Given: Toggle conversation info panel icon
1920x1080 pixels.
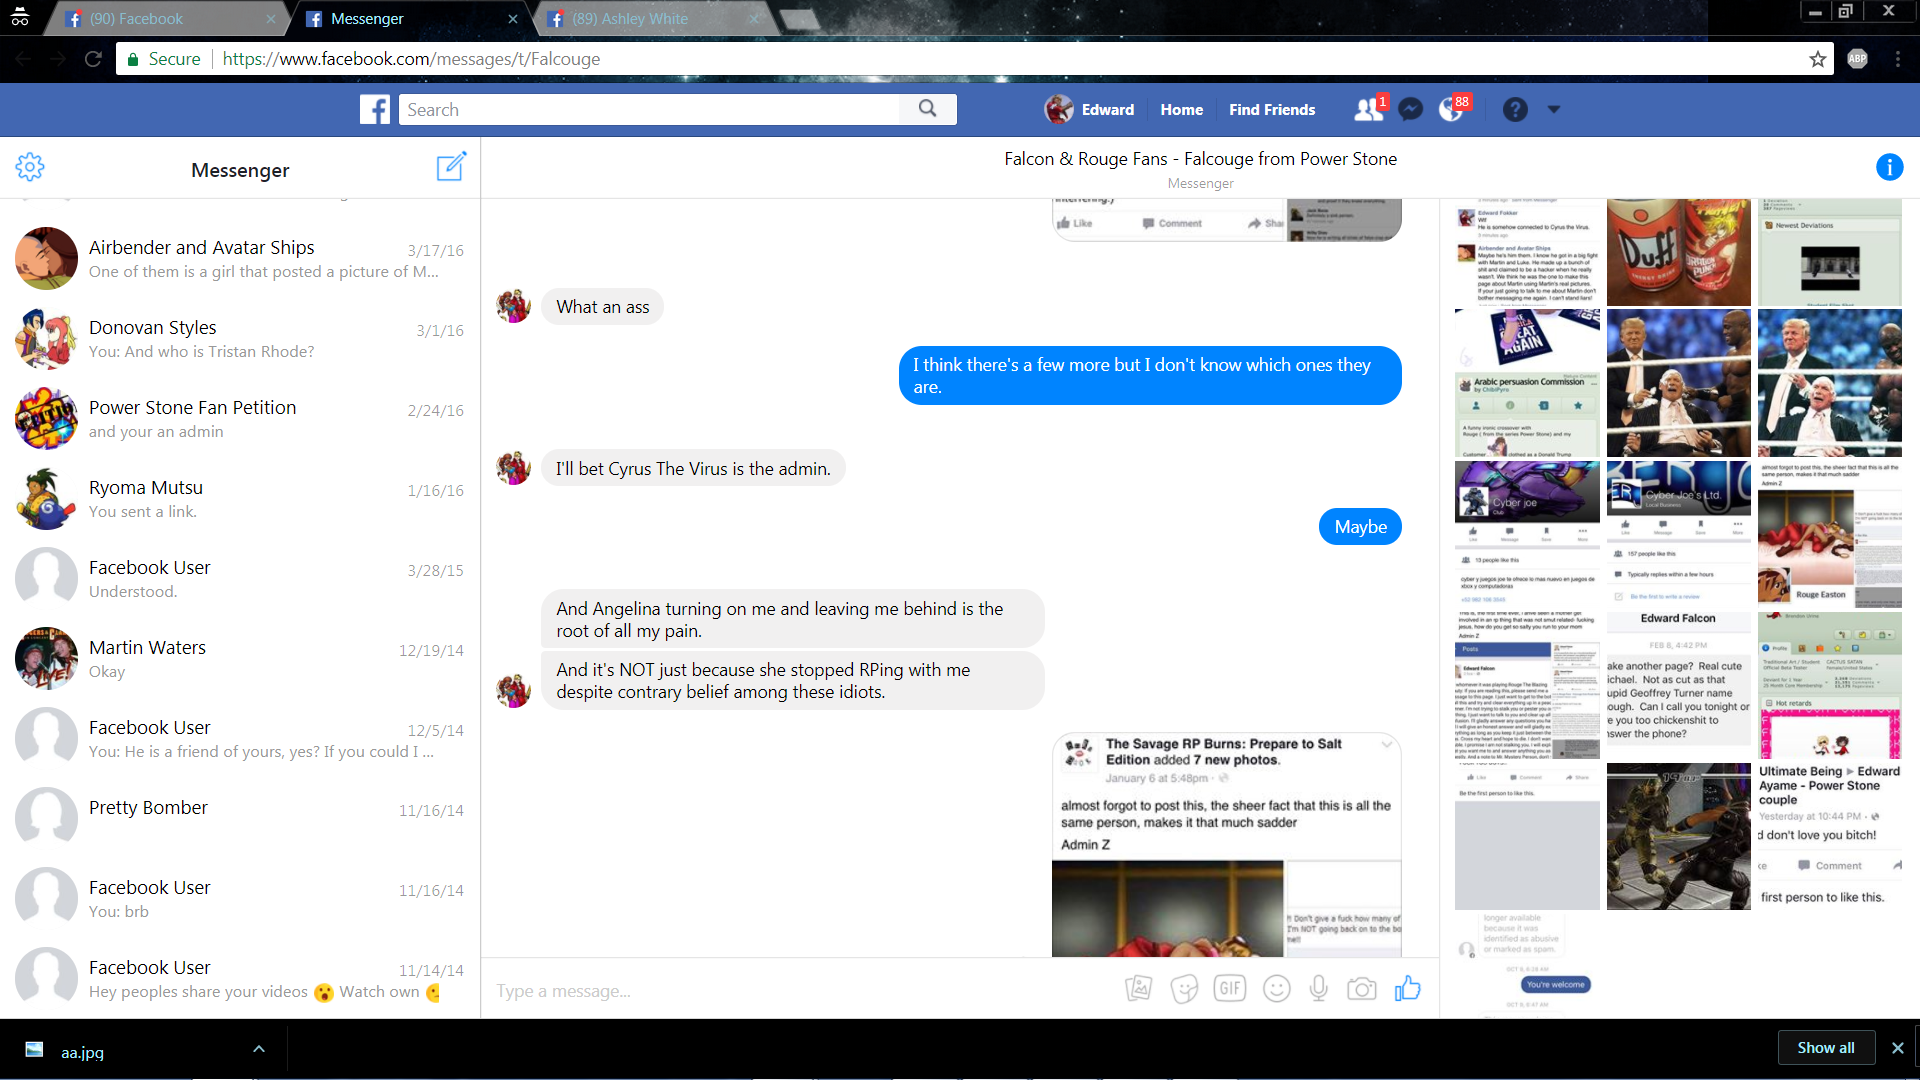Looking at the screenshot, I should 1889,167.
